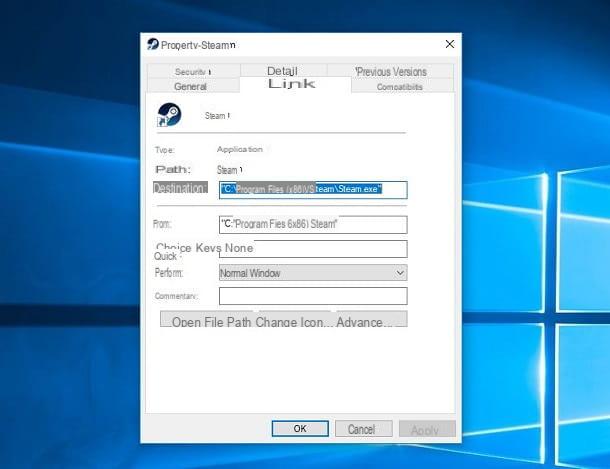Close the Property-Steam dialog
Screen dimensions: 610x469
450,44
